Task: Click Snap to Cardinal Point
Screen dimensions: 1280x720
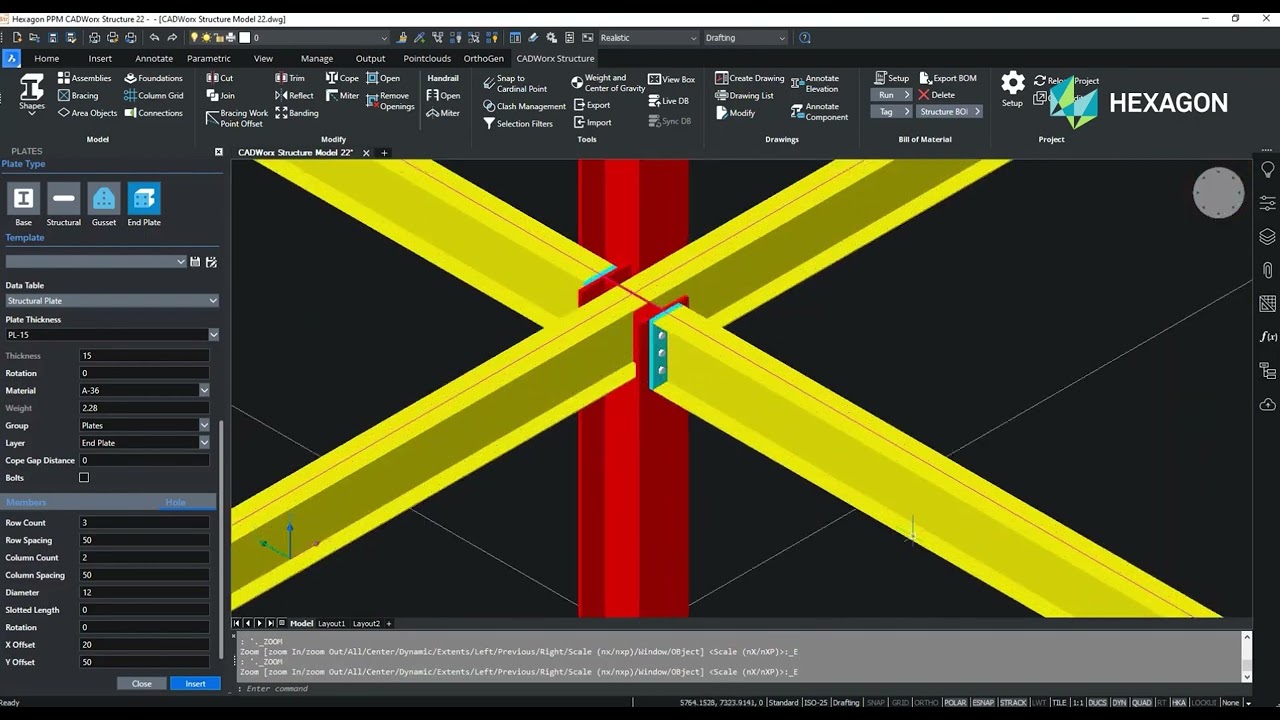Action: tap(514, 83)
